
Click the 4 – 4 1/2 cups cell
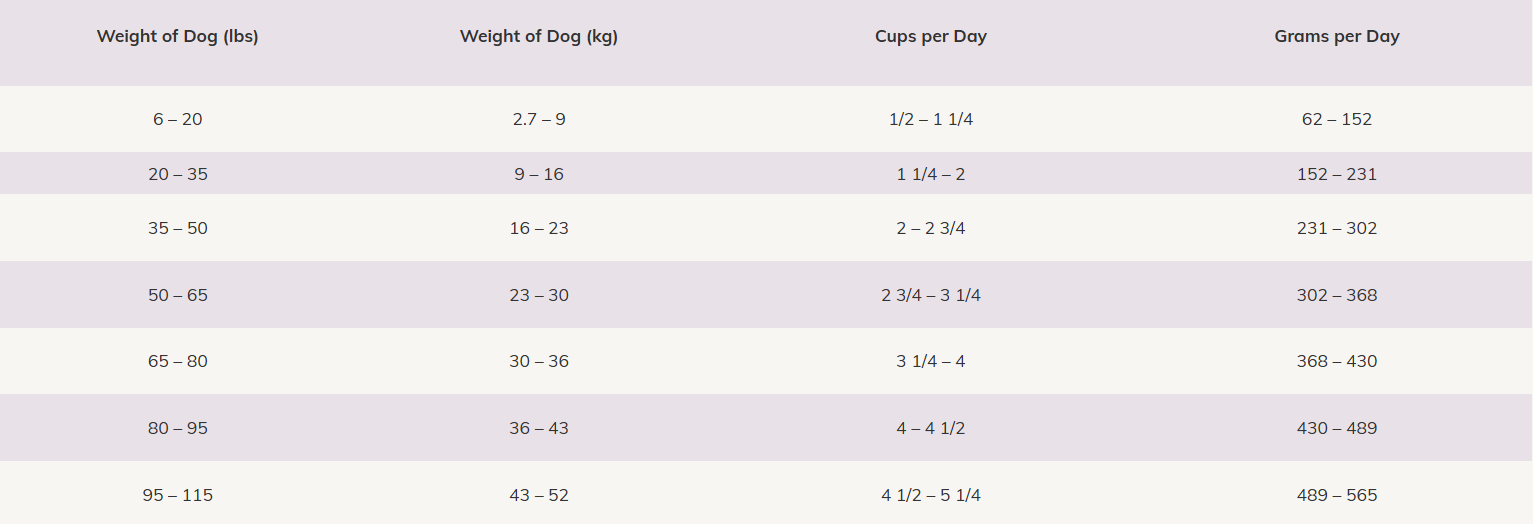point(930,428)
